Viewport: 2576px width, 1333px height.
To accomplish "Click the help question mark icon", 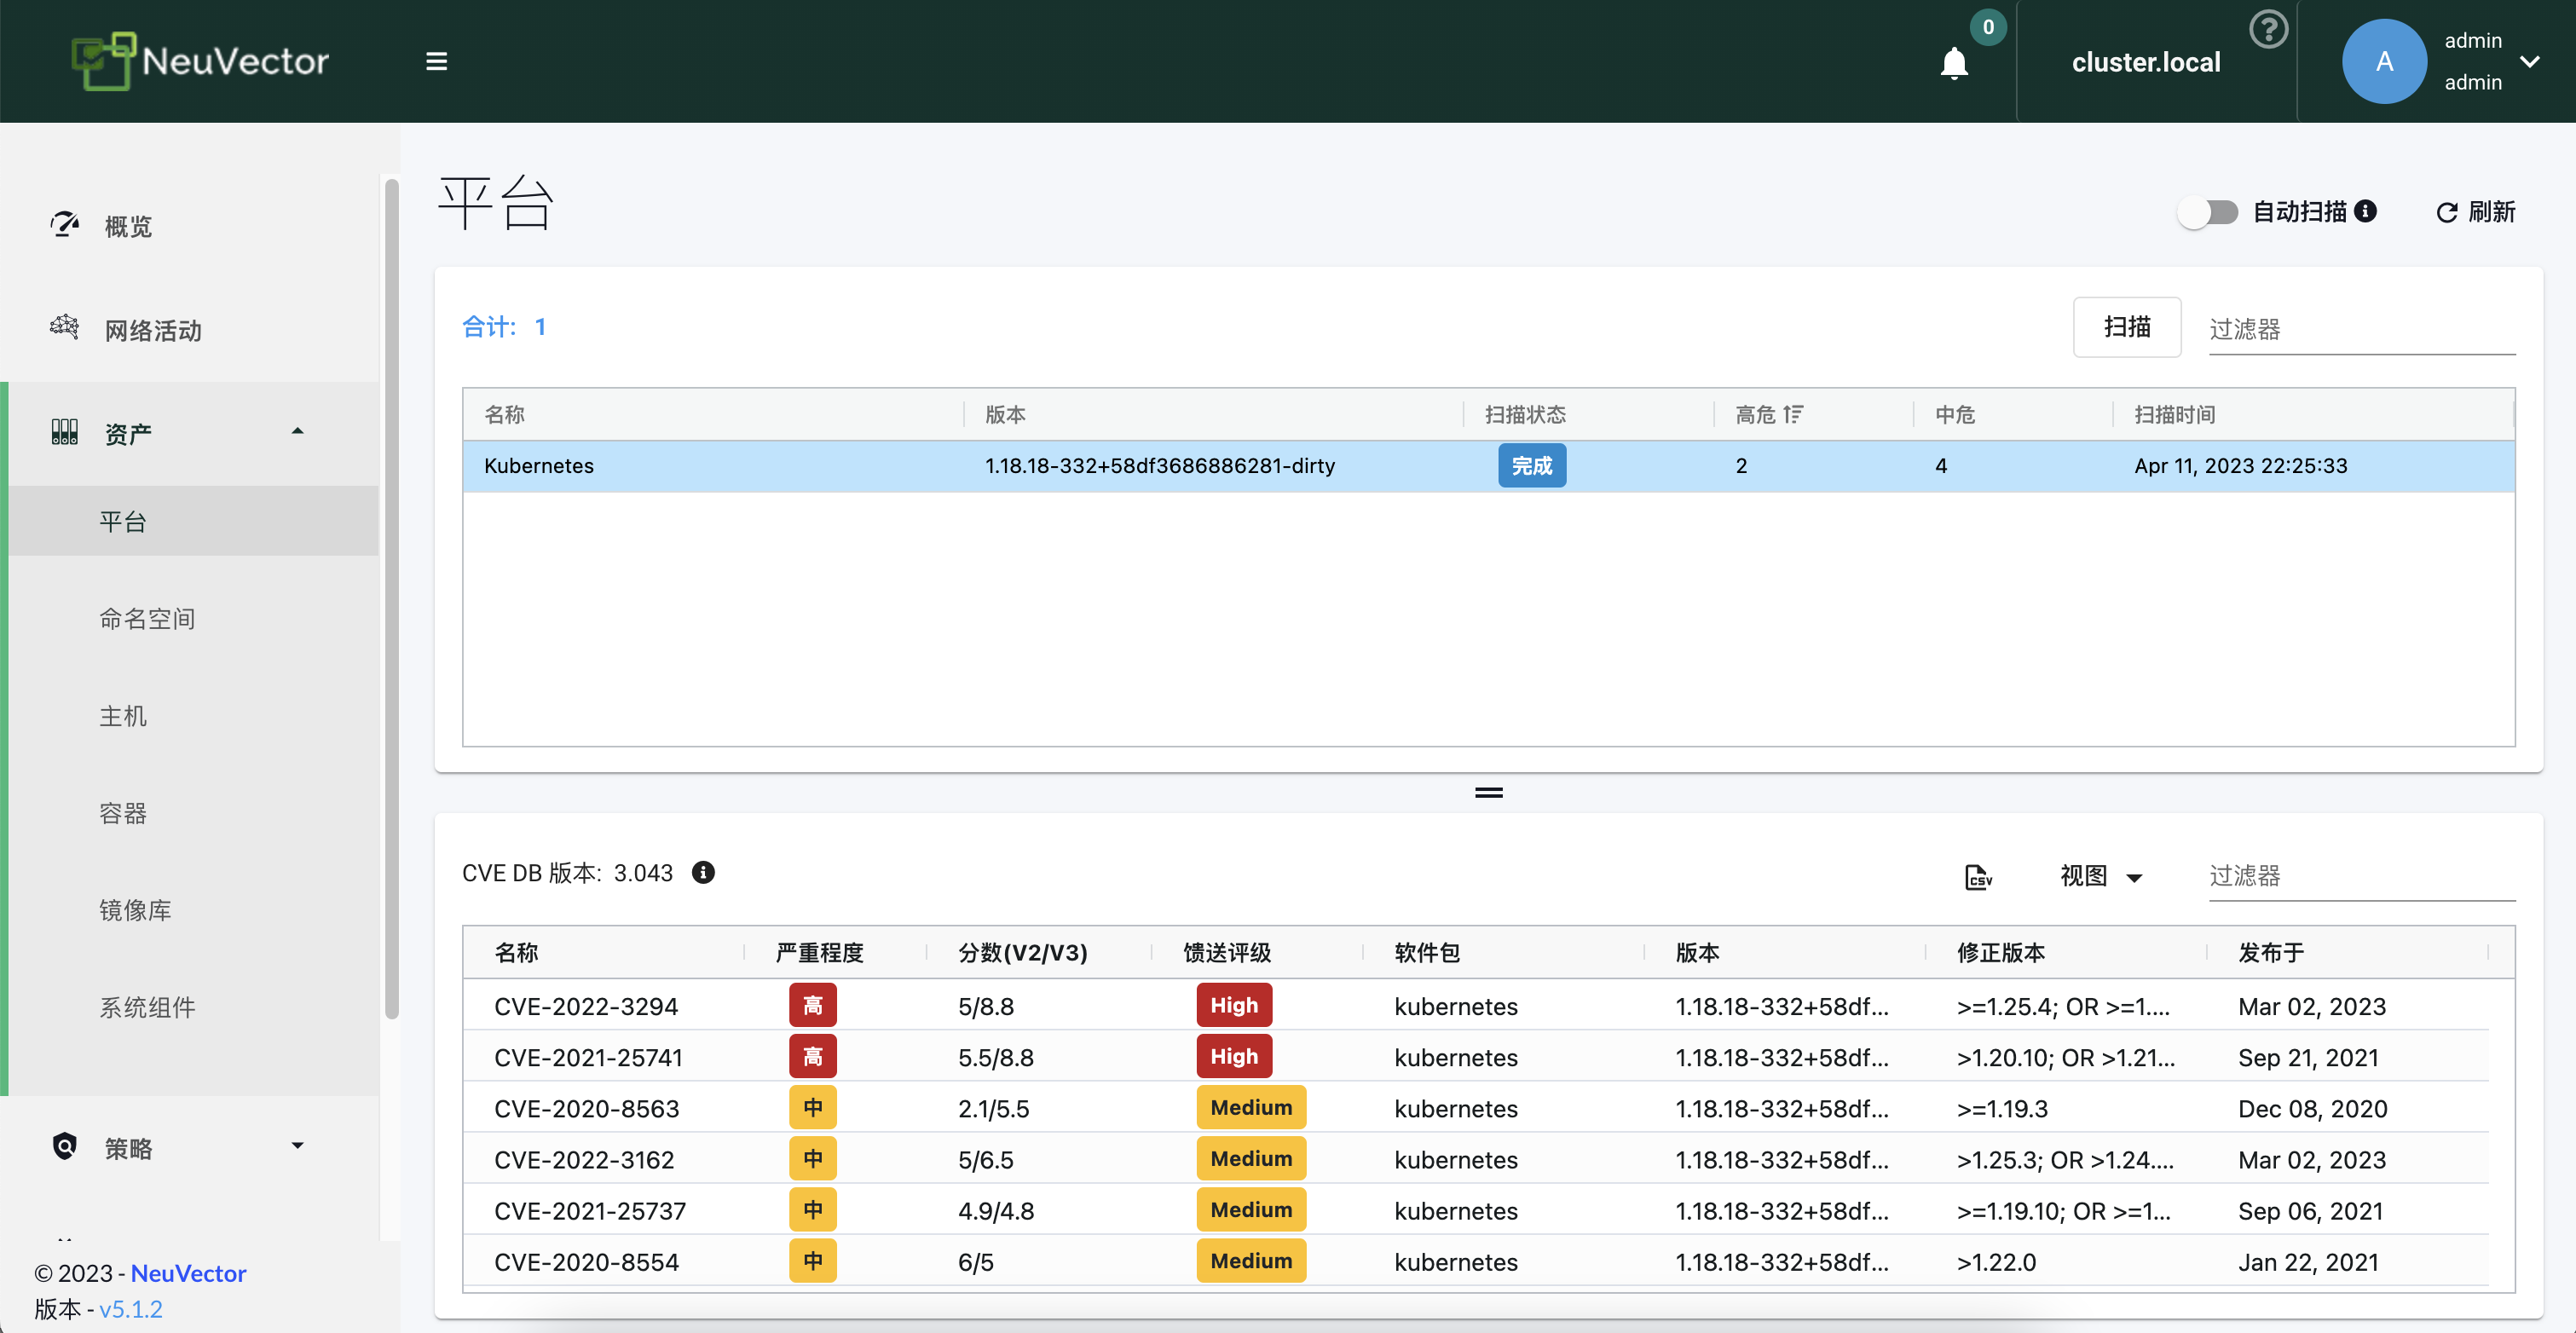I will click(x=2267, y=29).
